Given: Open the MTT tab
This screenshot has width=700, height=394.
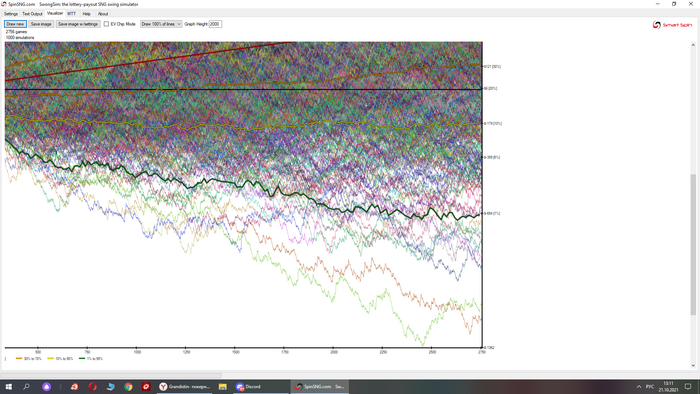Looking at the screenshot, I should click(71, 14).
